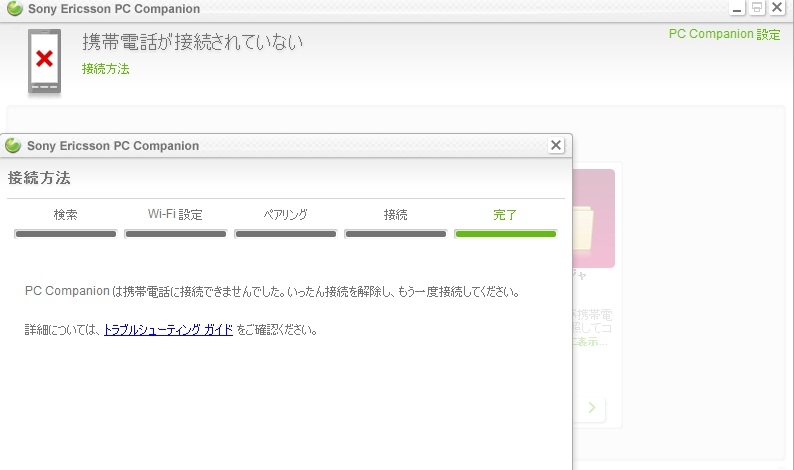The width and height of the screenshot is (794, 470).
Task: Click the disconnected phone icon with red X
Action: pyautogui.click(x=45, y=61)
